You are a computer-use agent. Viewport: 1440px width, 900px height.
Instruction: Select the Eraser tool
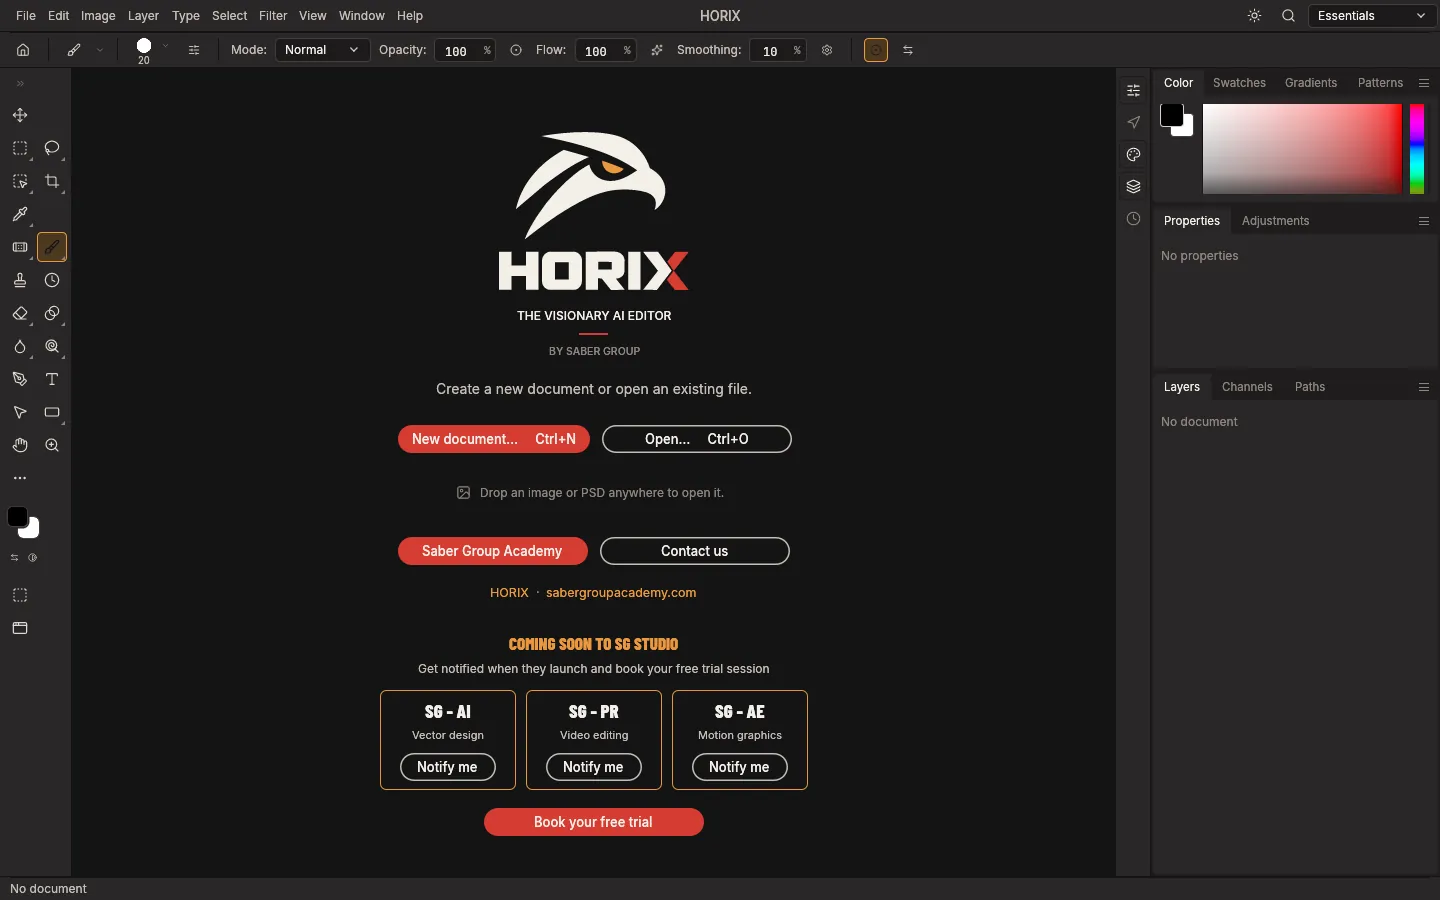point(20,313)
